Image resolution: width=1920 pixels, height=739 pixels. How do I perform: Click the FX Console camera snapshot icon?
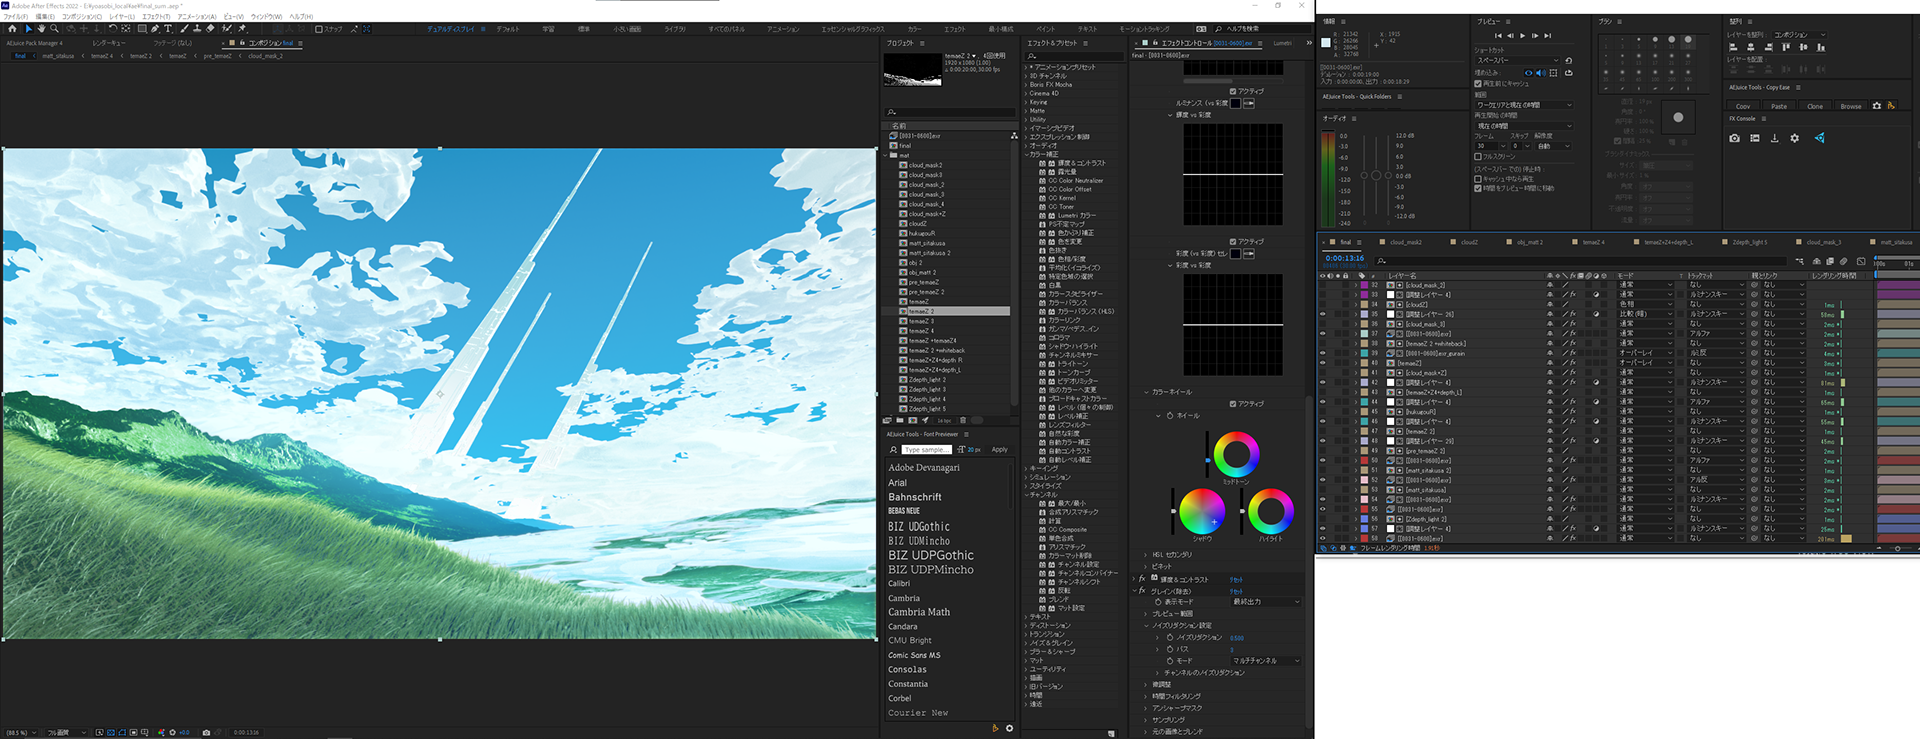coord(1734,138)
